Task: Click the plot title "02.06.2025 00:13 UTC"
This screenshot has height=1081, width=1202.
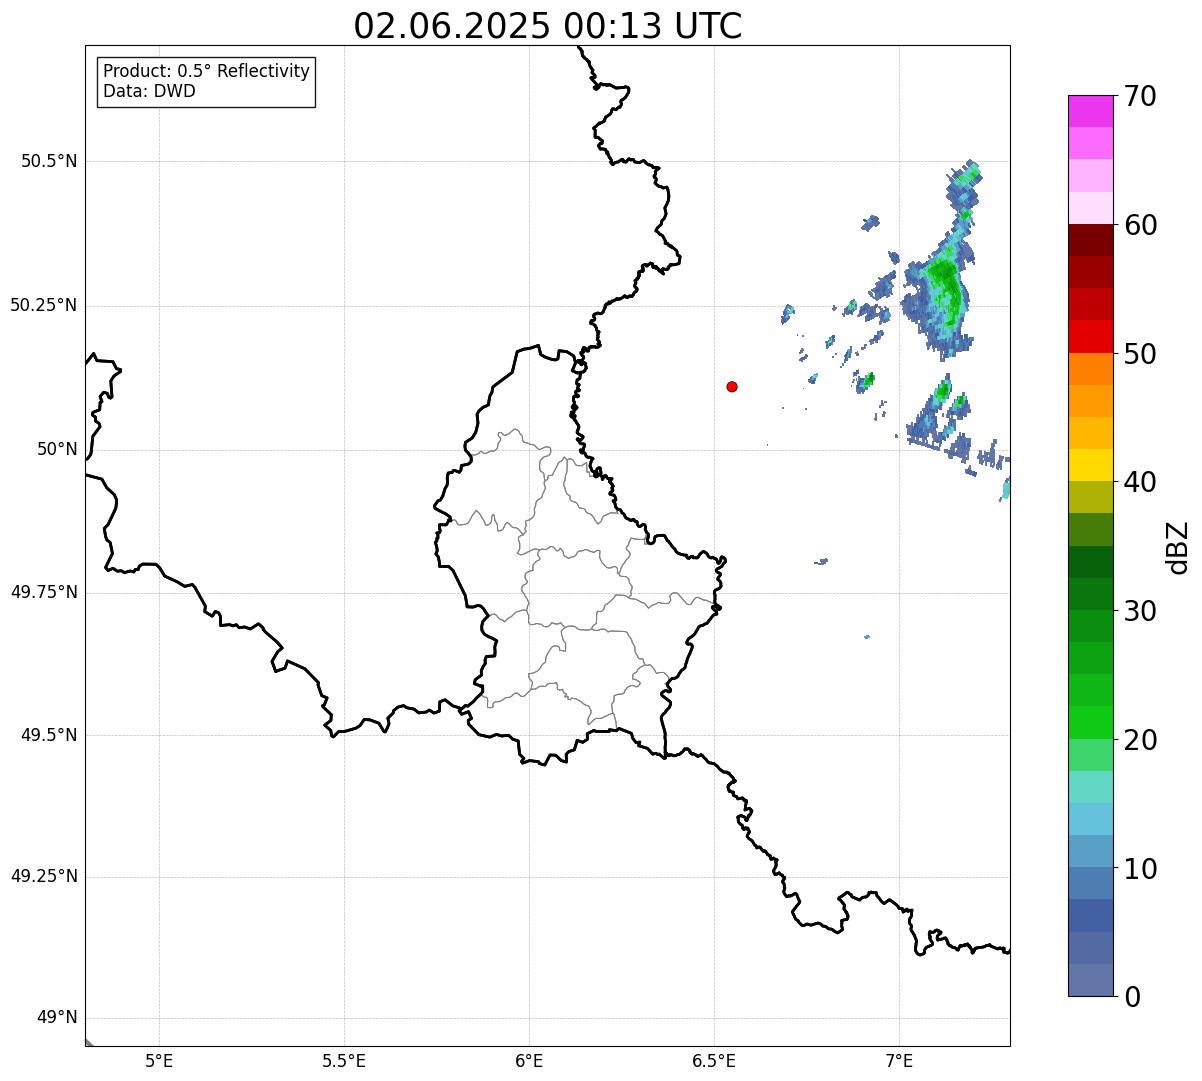Action: click(548, 26)
